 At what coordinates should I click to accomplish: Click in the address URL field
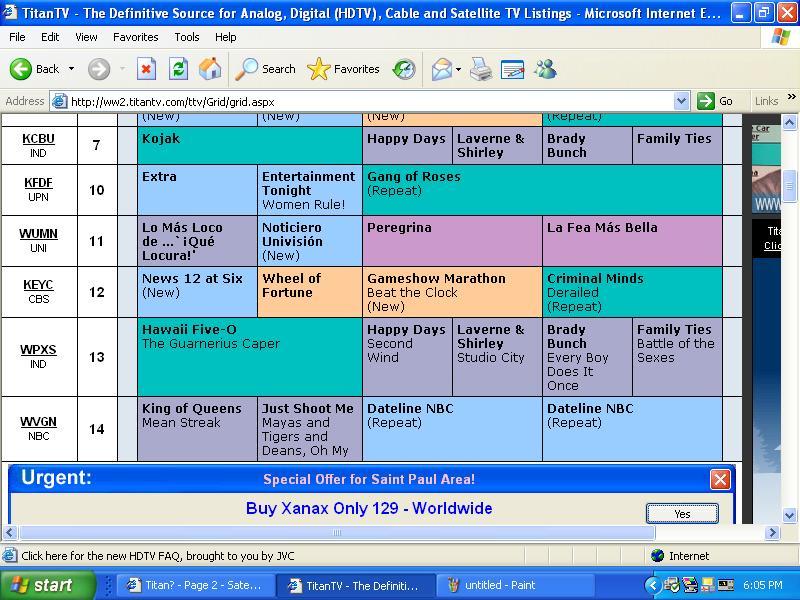point(370,101)
